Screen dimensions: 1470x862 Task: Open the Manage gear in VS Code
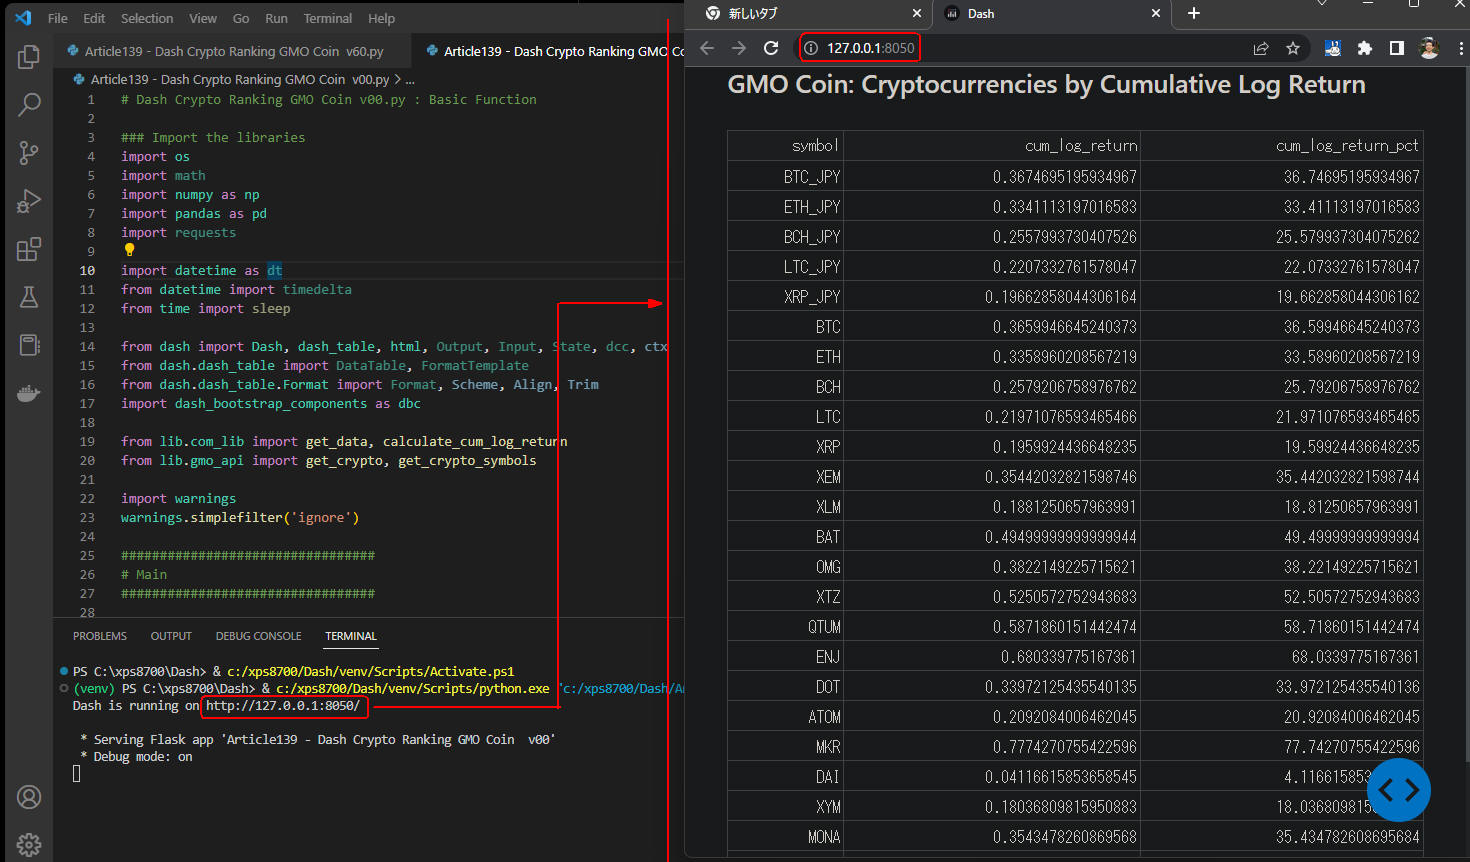click(29, 845)
